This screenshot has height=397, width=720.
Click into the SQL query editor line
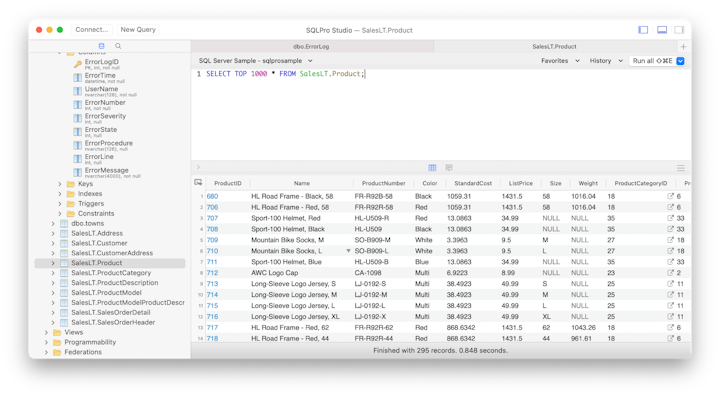point(285,74)
